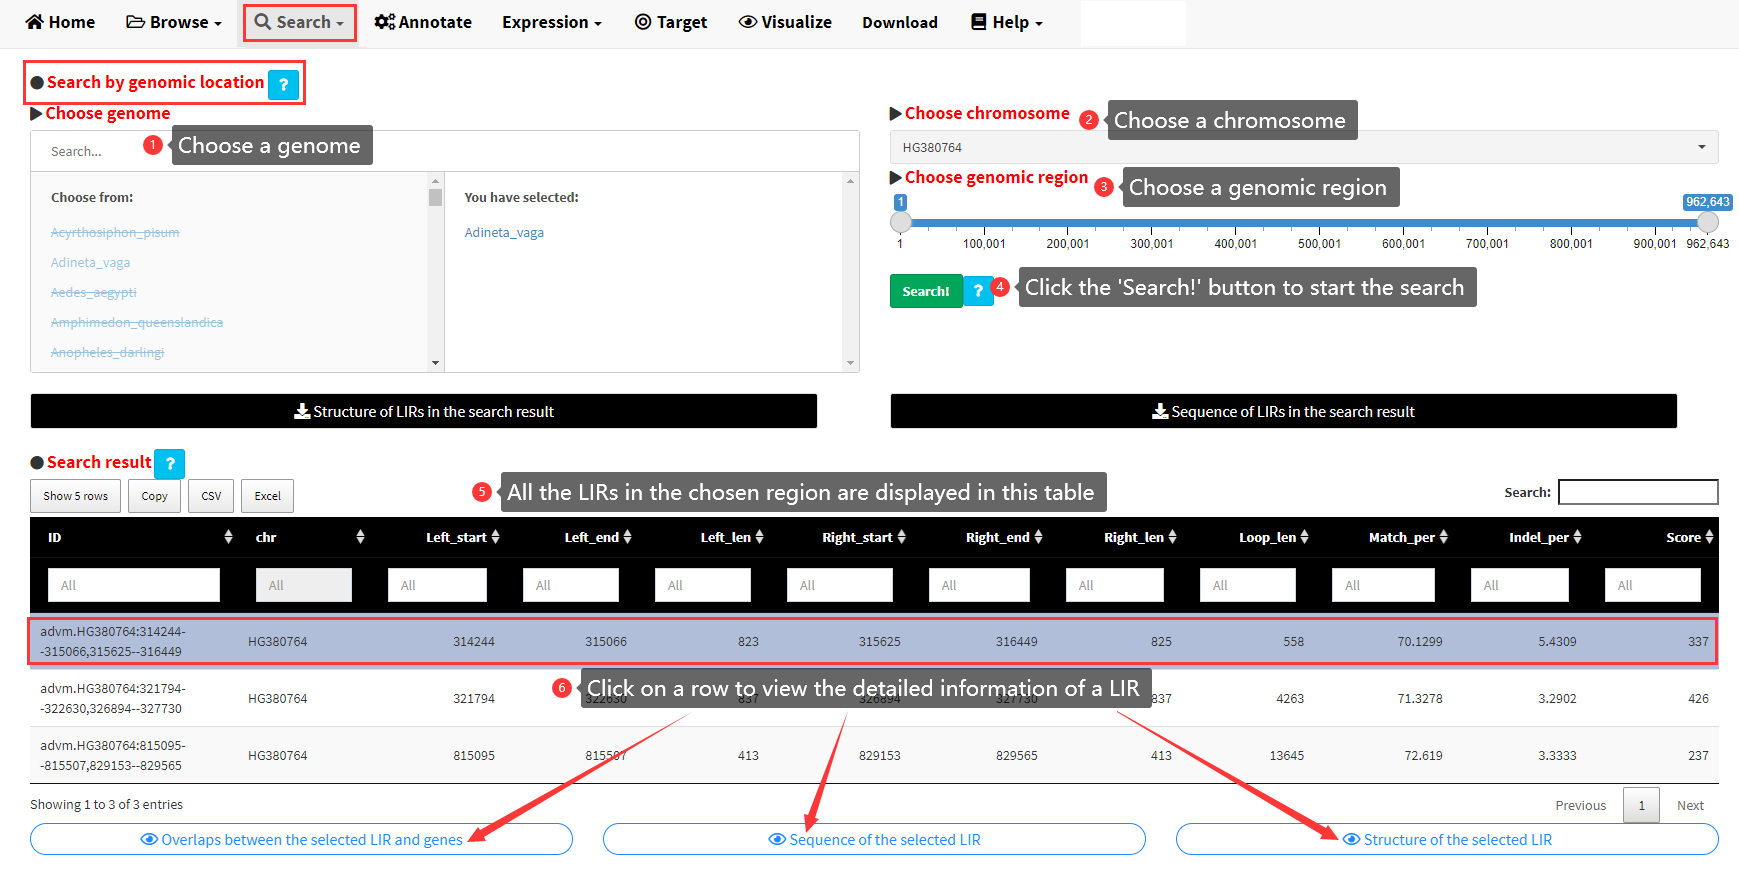The width and height of the screenshot is (1739, 869).
Task: Open the Download page
Action: pyautogui.click(x=900, y=22)
